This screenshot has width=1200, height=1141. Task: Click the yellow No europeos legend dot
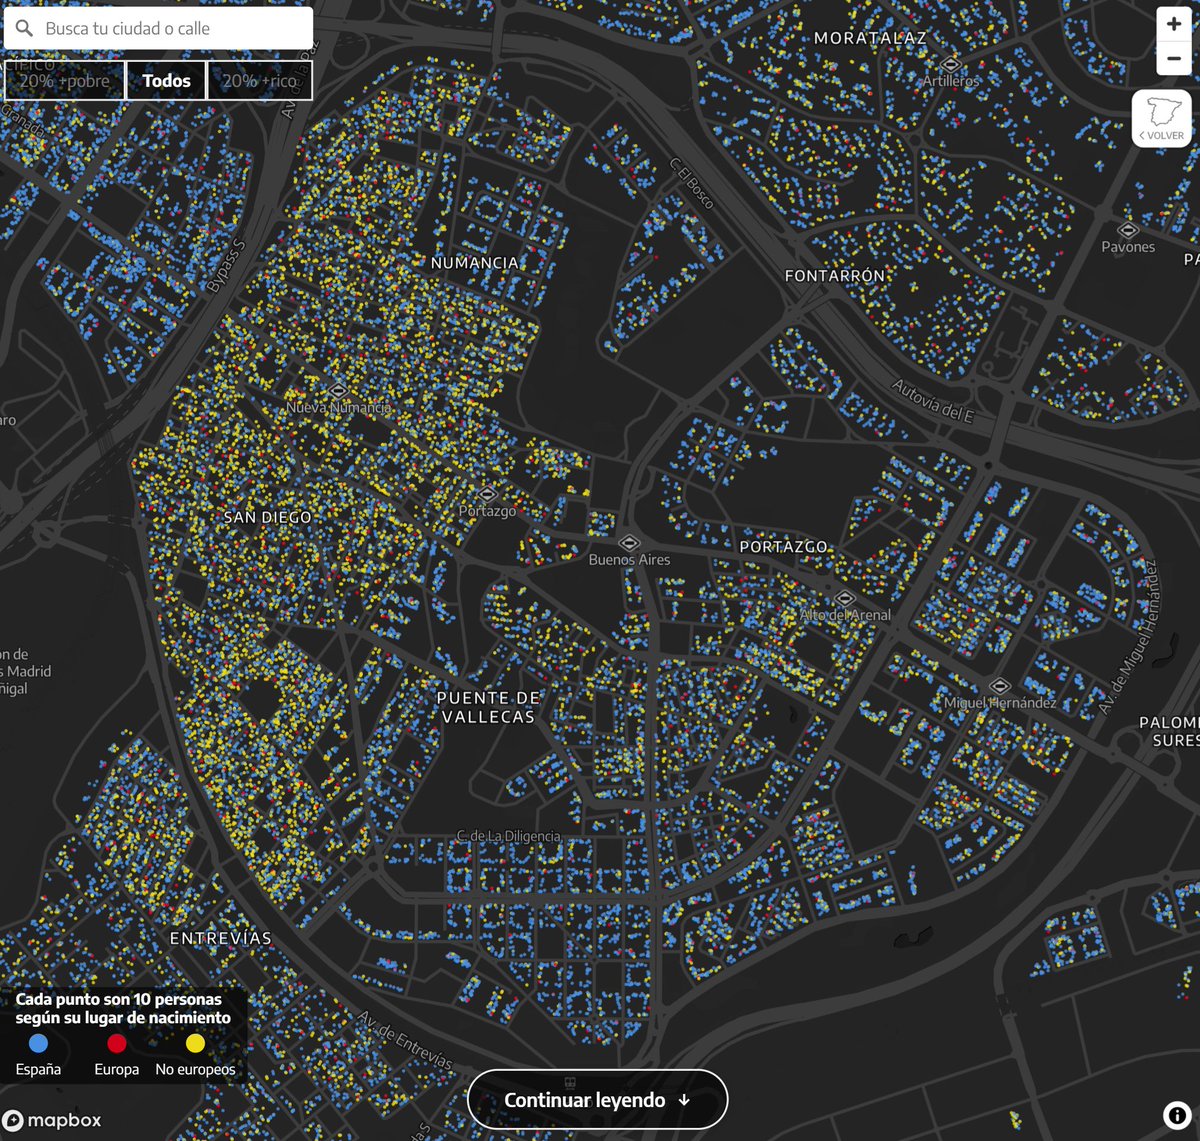195,1043
